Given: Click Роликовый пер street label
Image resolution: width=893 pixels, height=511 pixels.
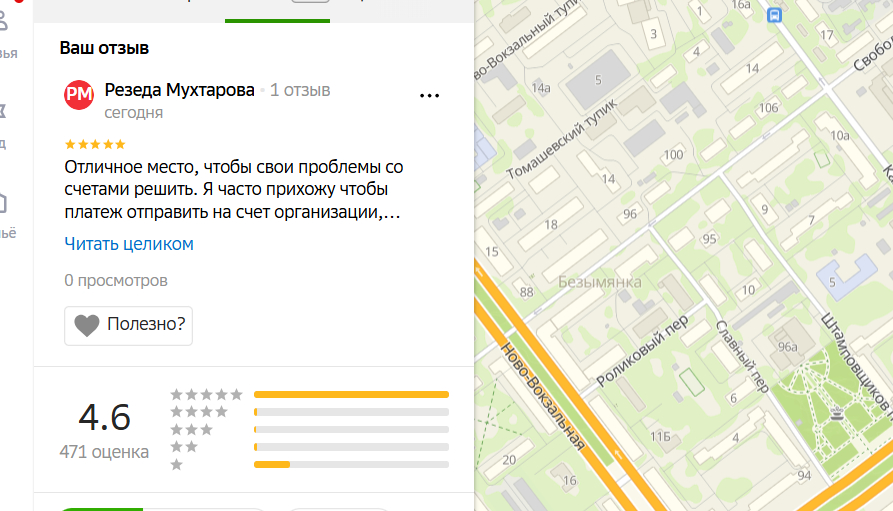Looking at the screenshot, I should coord(642,350).
